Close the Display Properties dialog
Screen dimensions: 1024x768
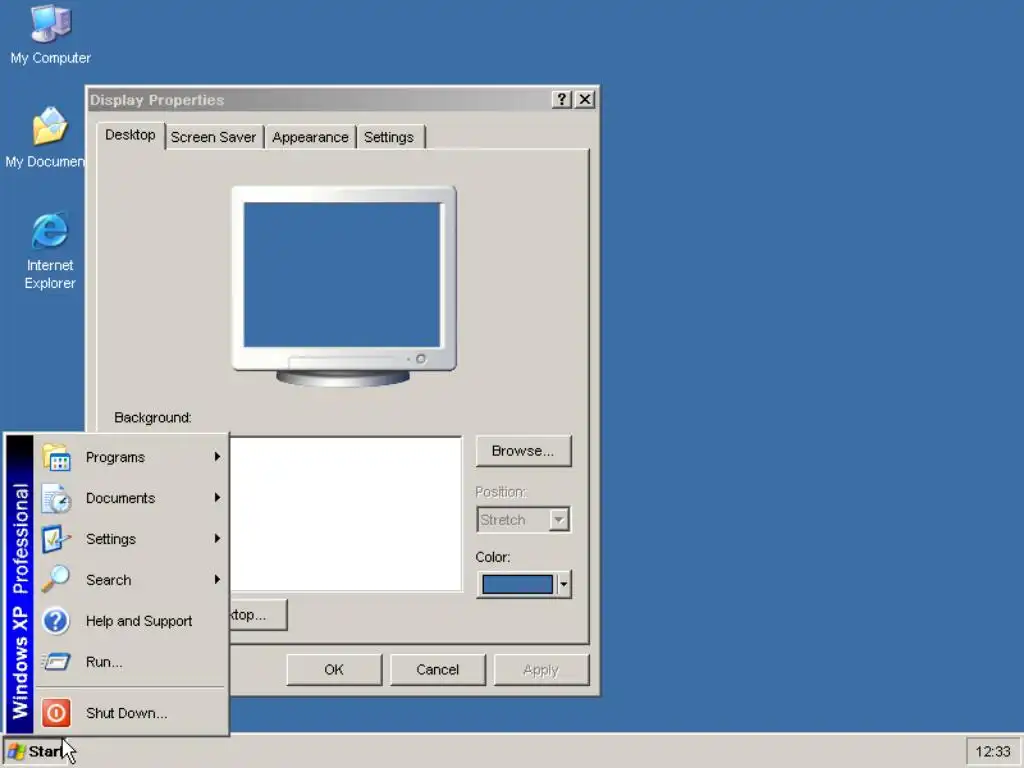(585, 99)
